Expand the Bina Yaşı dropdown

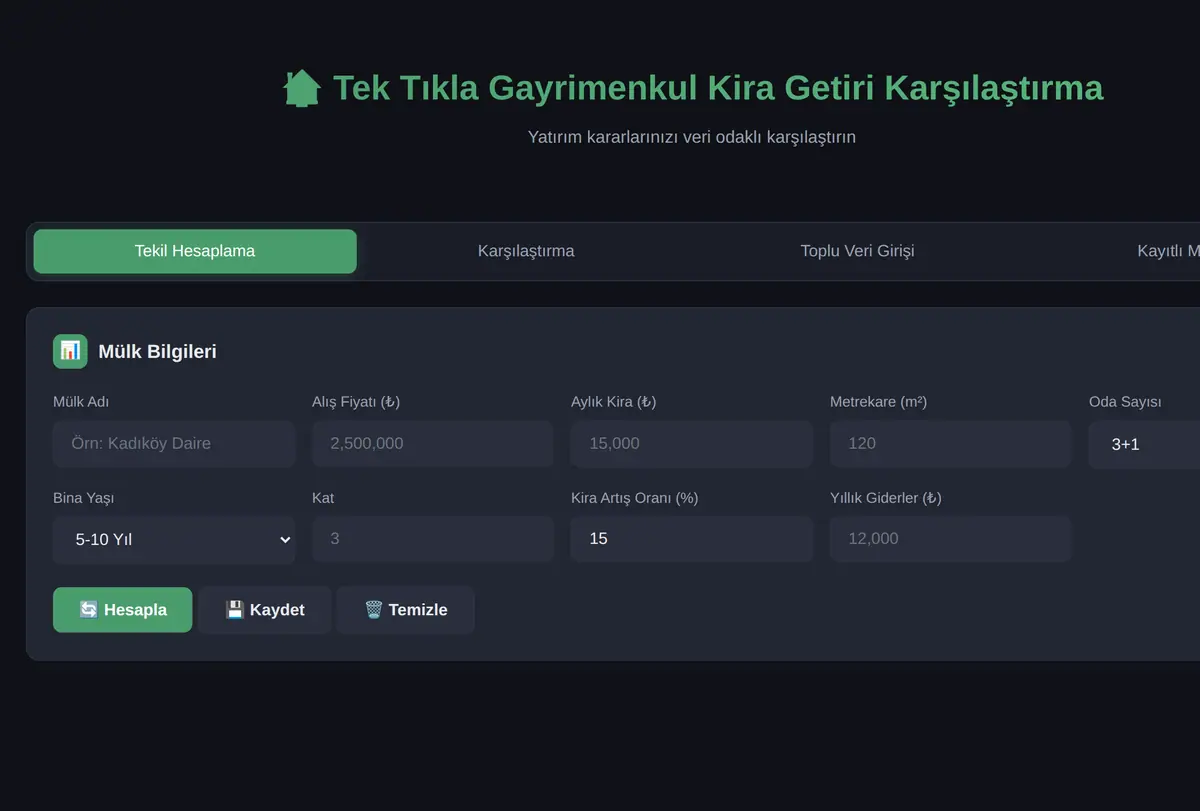(174, 539)
